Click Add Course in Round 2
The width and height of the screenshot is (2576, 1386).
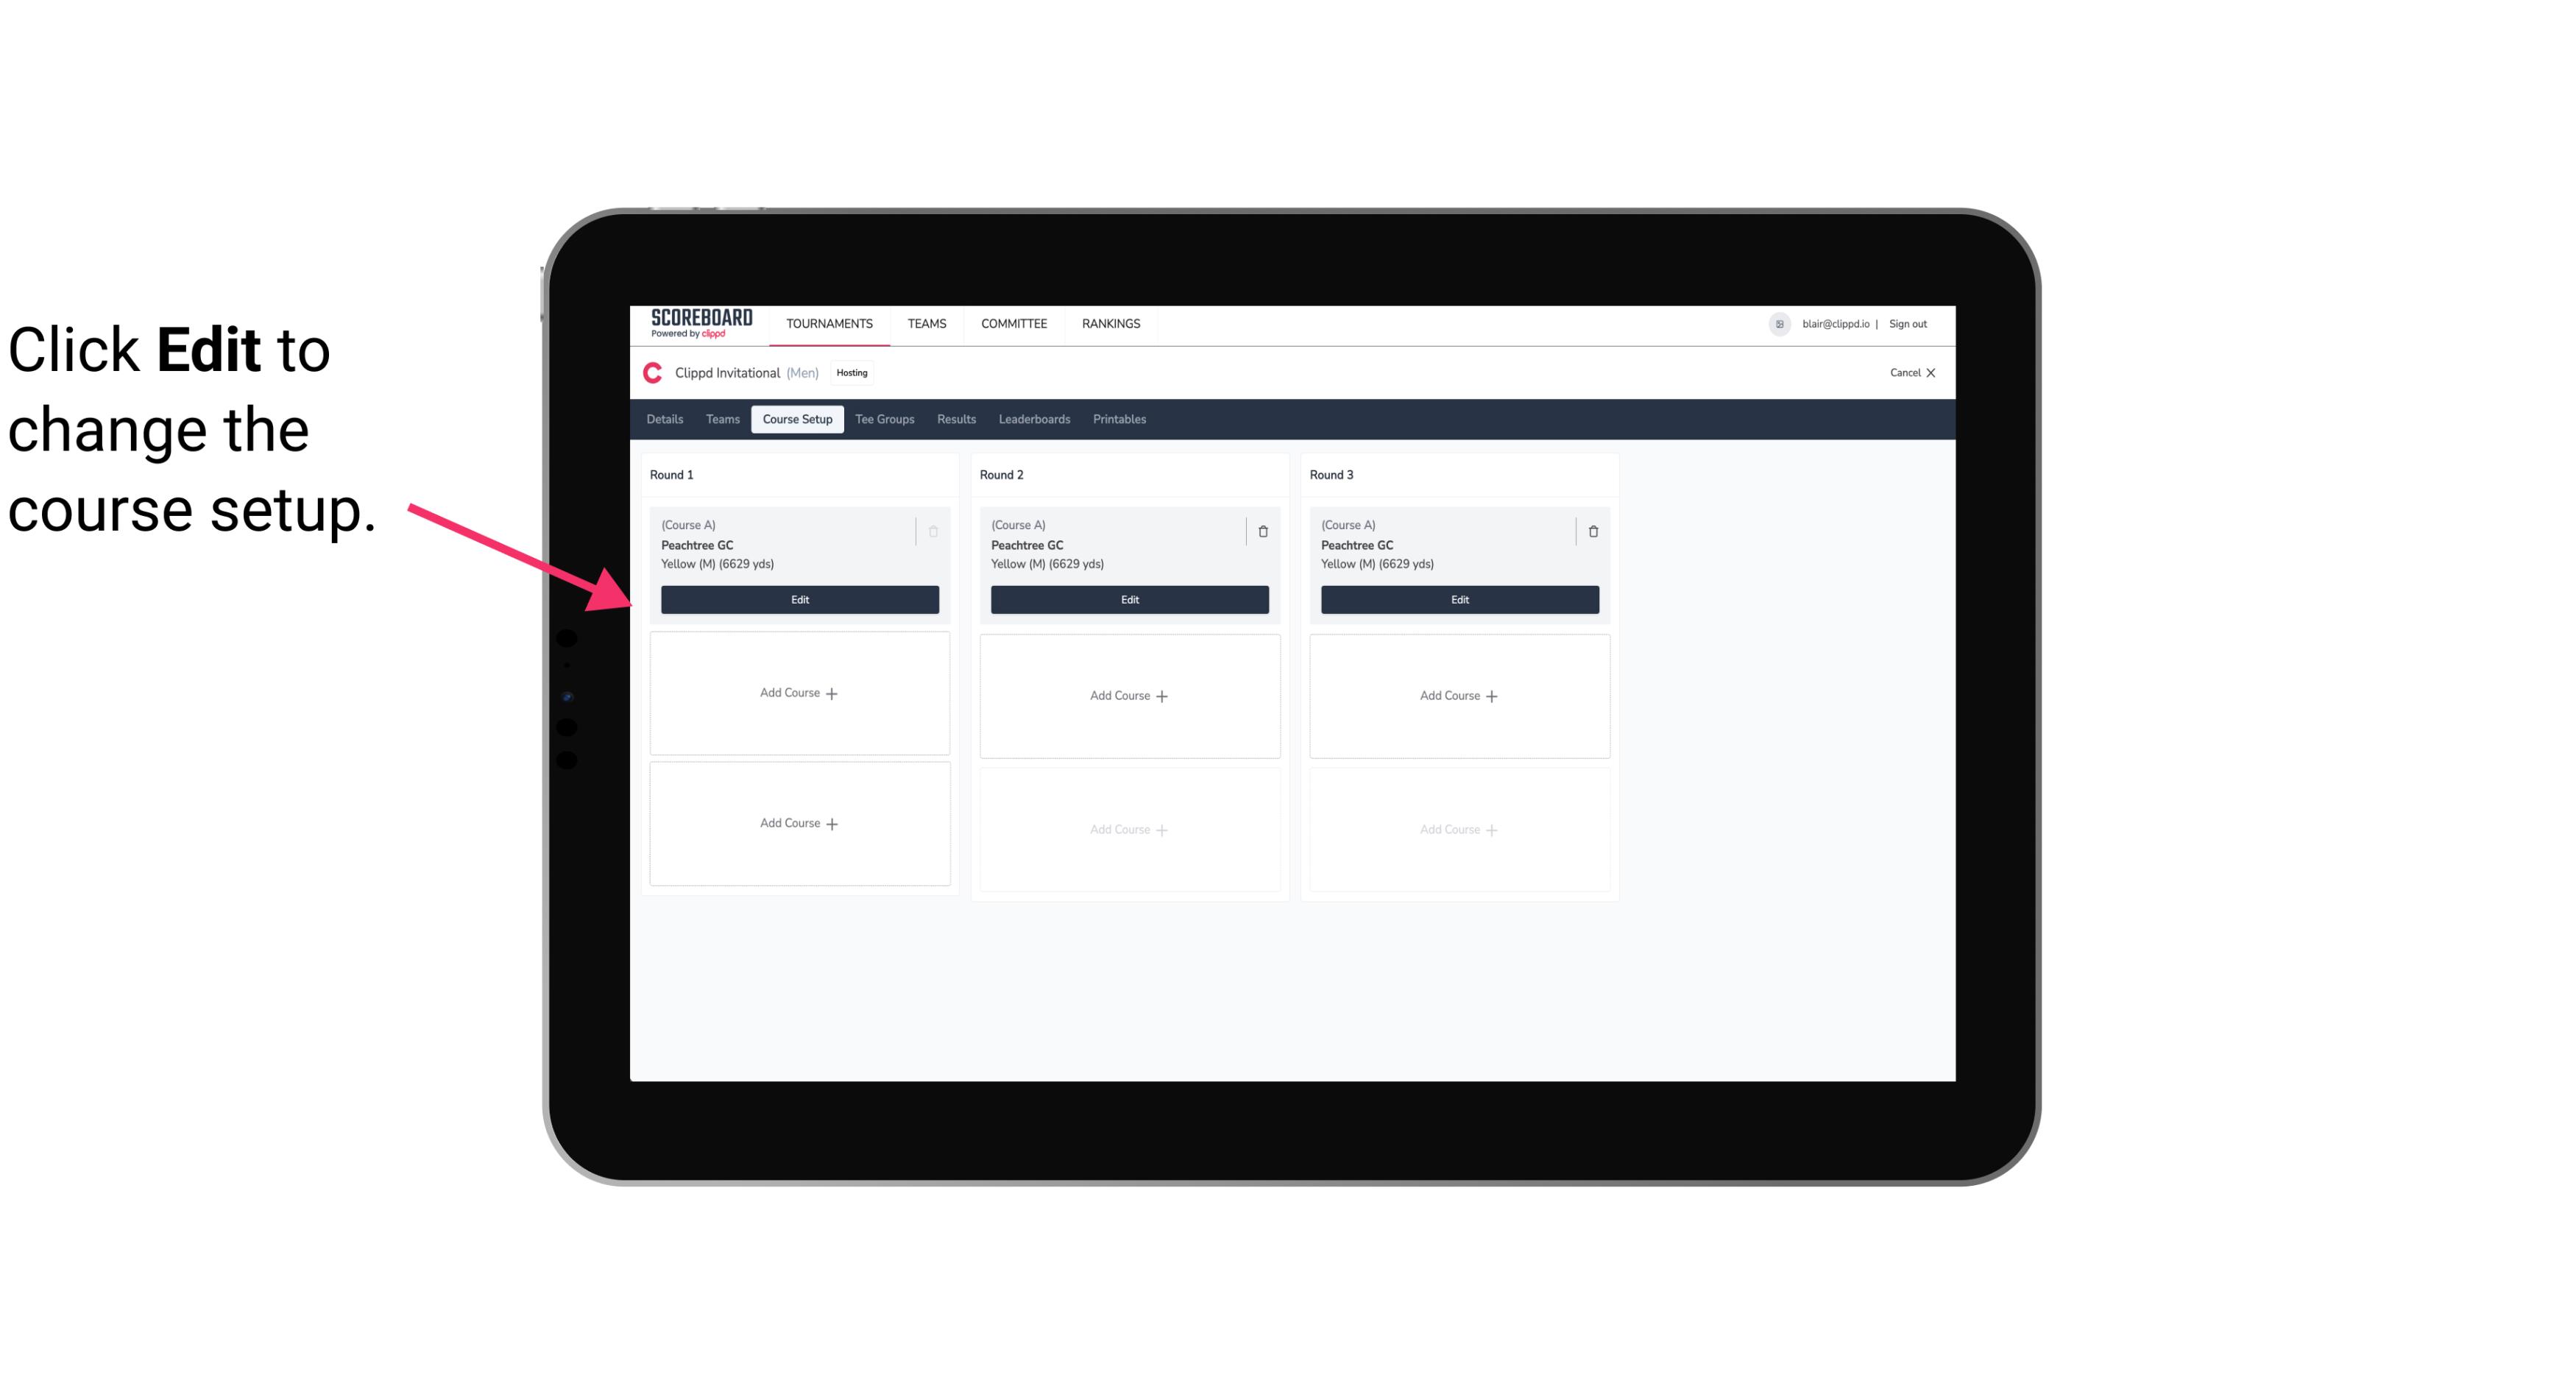[1128, 695]
